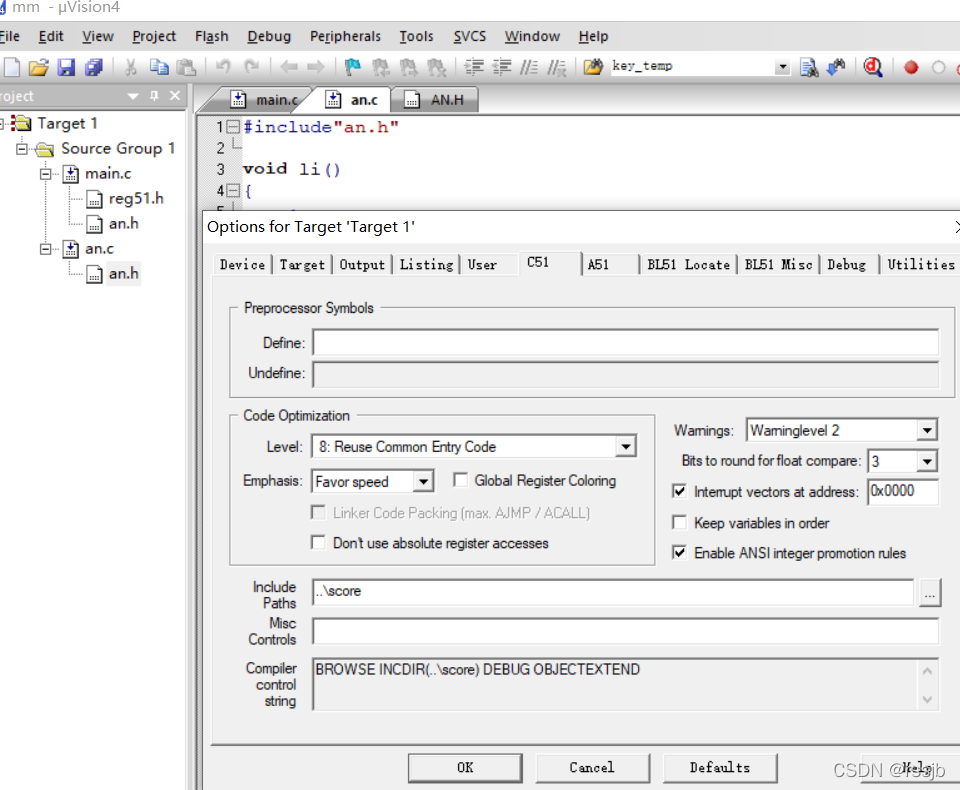Go to next bookmark icon
960x790 pixels.
click(x=408, y=67)
